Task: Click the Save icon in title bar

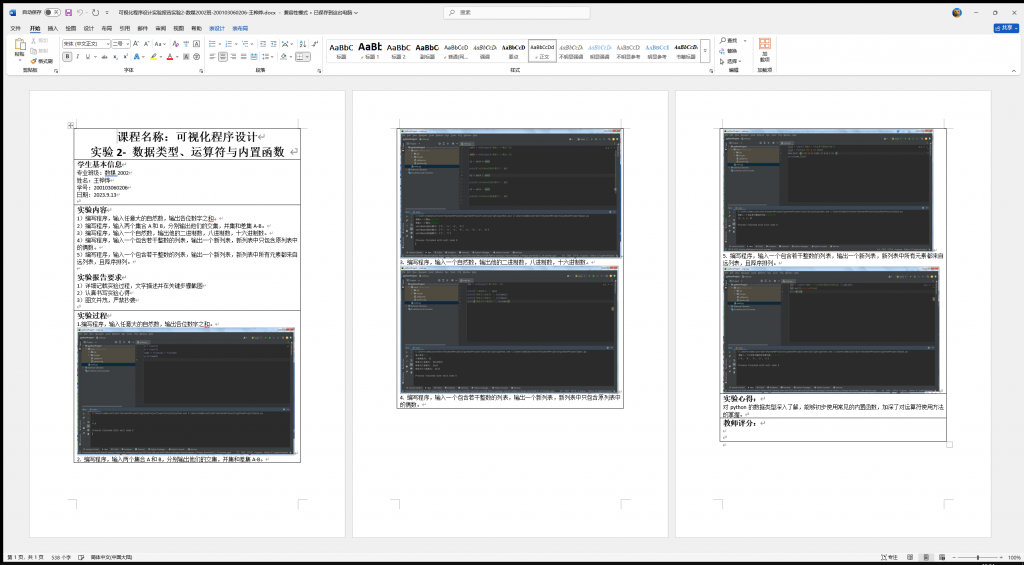Action: click(68, 13)
